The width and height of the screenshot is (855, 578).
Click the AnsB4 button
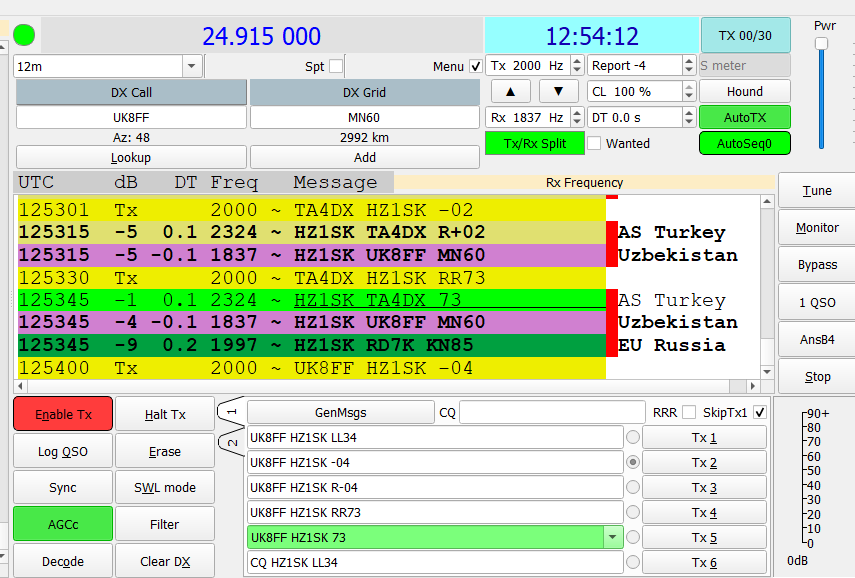pyautogui.click(x=817, y=339)
